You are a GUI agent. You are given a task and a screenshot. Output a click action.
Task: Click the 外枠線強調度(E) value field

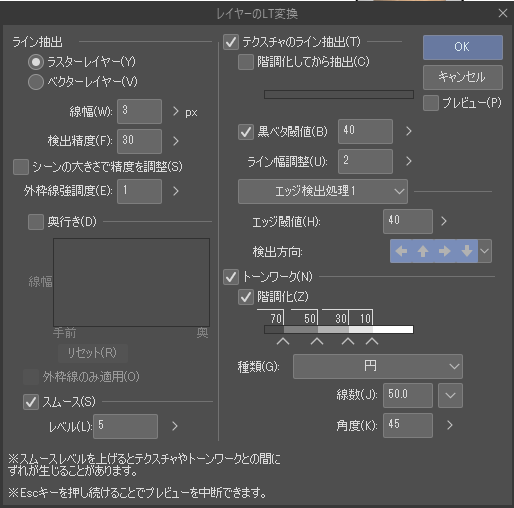139,191
